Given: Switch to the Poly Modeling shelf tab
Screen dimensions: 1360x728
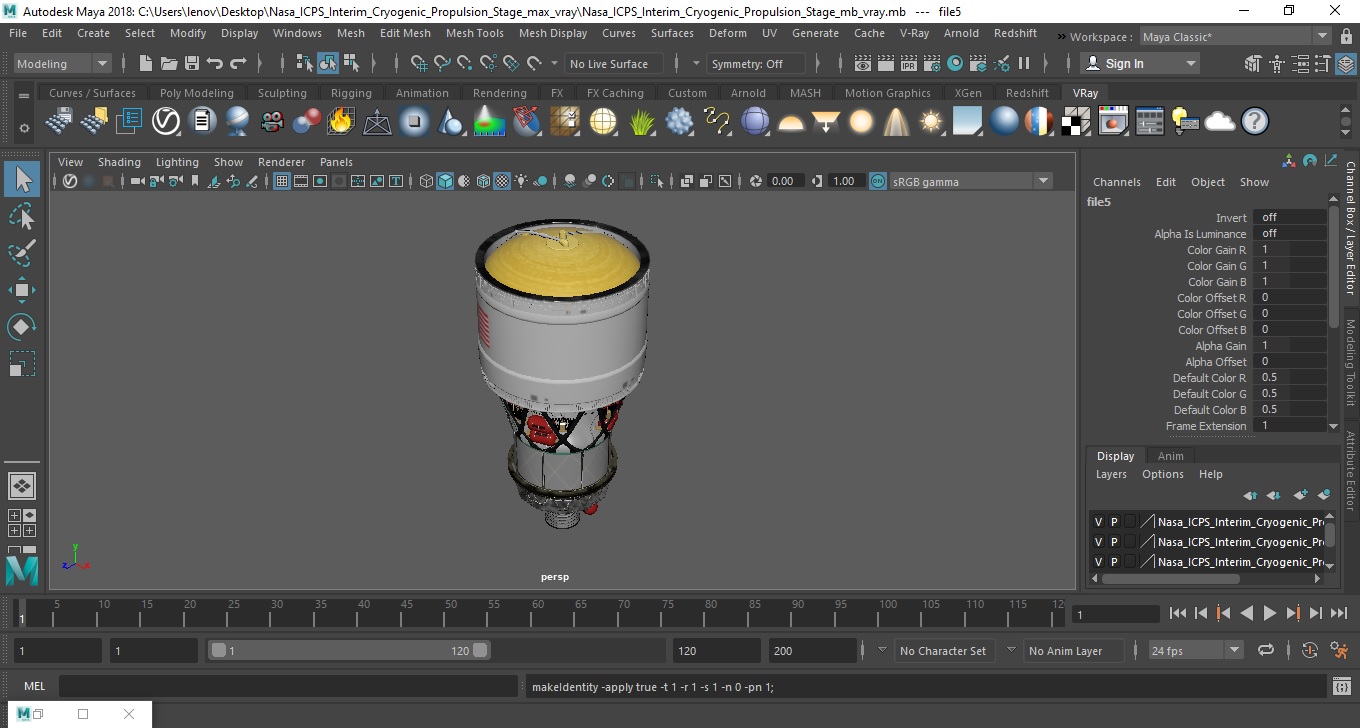Looking at the screenshot, I should pos(196,93).
